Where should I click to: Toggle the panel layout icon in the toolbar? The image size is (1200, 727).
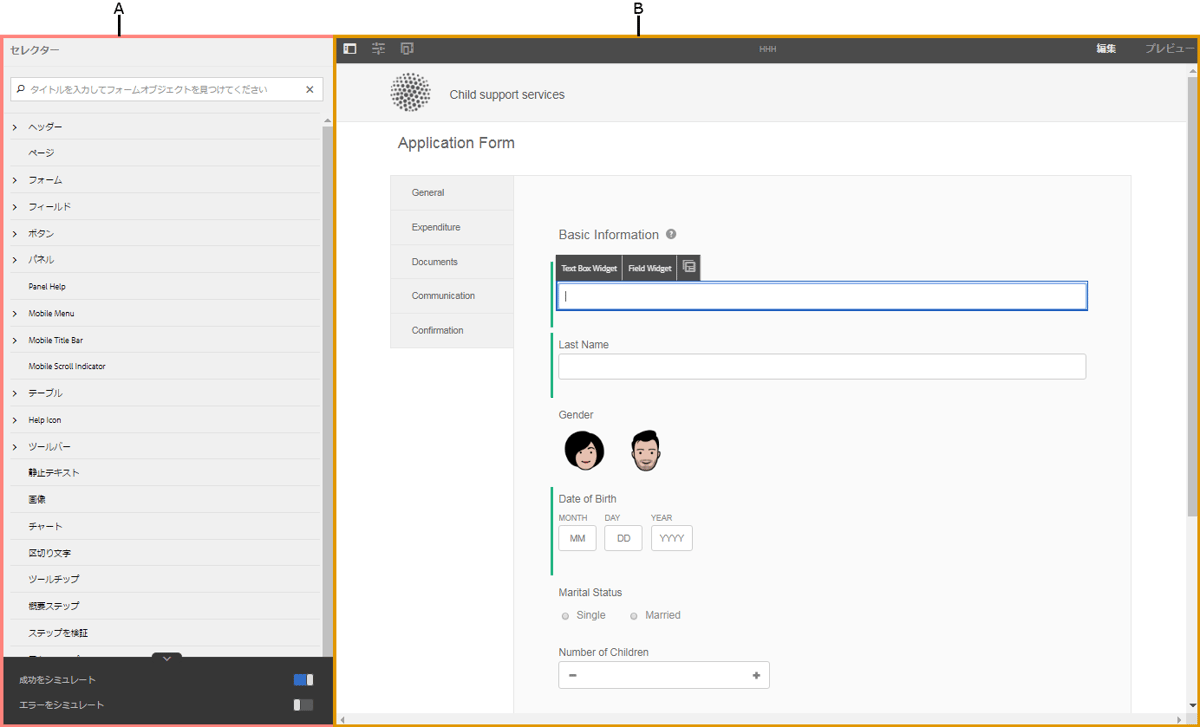[x=349, y=48]
